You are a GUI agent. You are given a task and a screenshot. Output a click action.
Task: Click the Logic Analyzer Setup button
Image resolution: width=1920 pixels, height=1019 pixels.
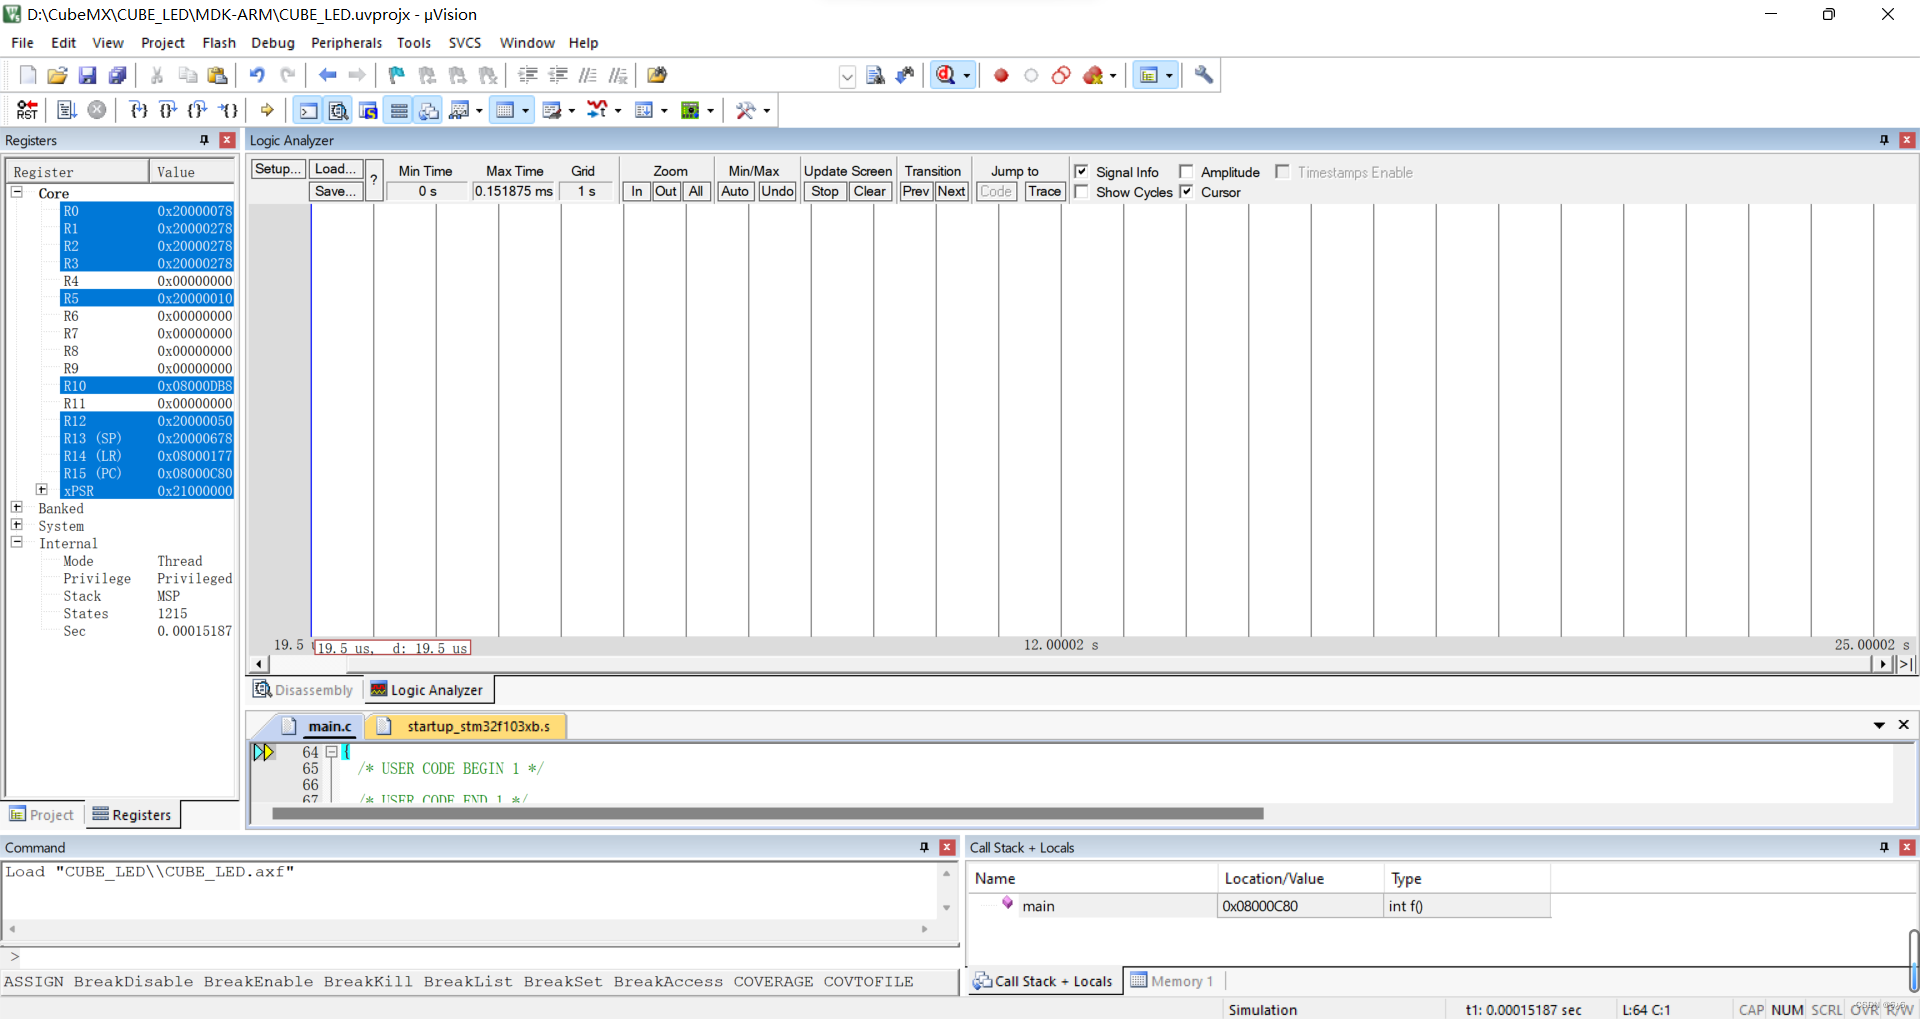coord(278,169)
